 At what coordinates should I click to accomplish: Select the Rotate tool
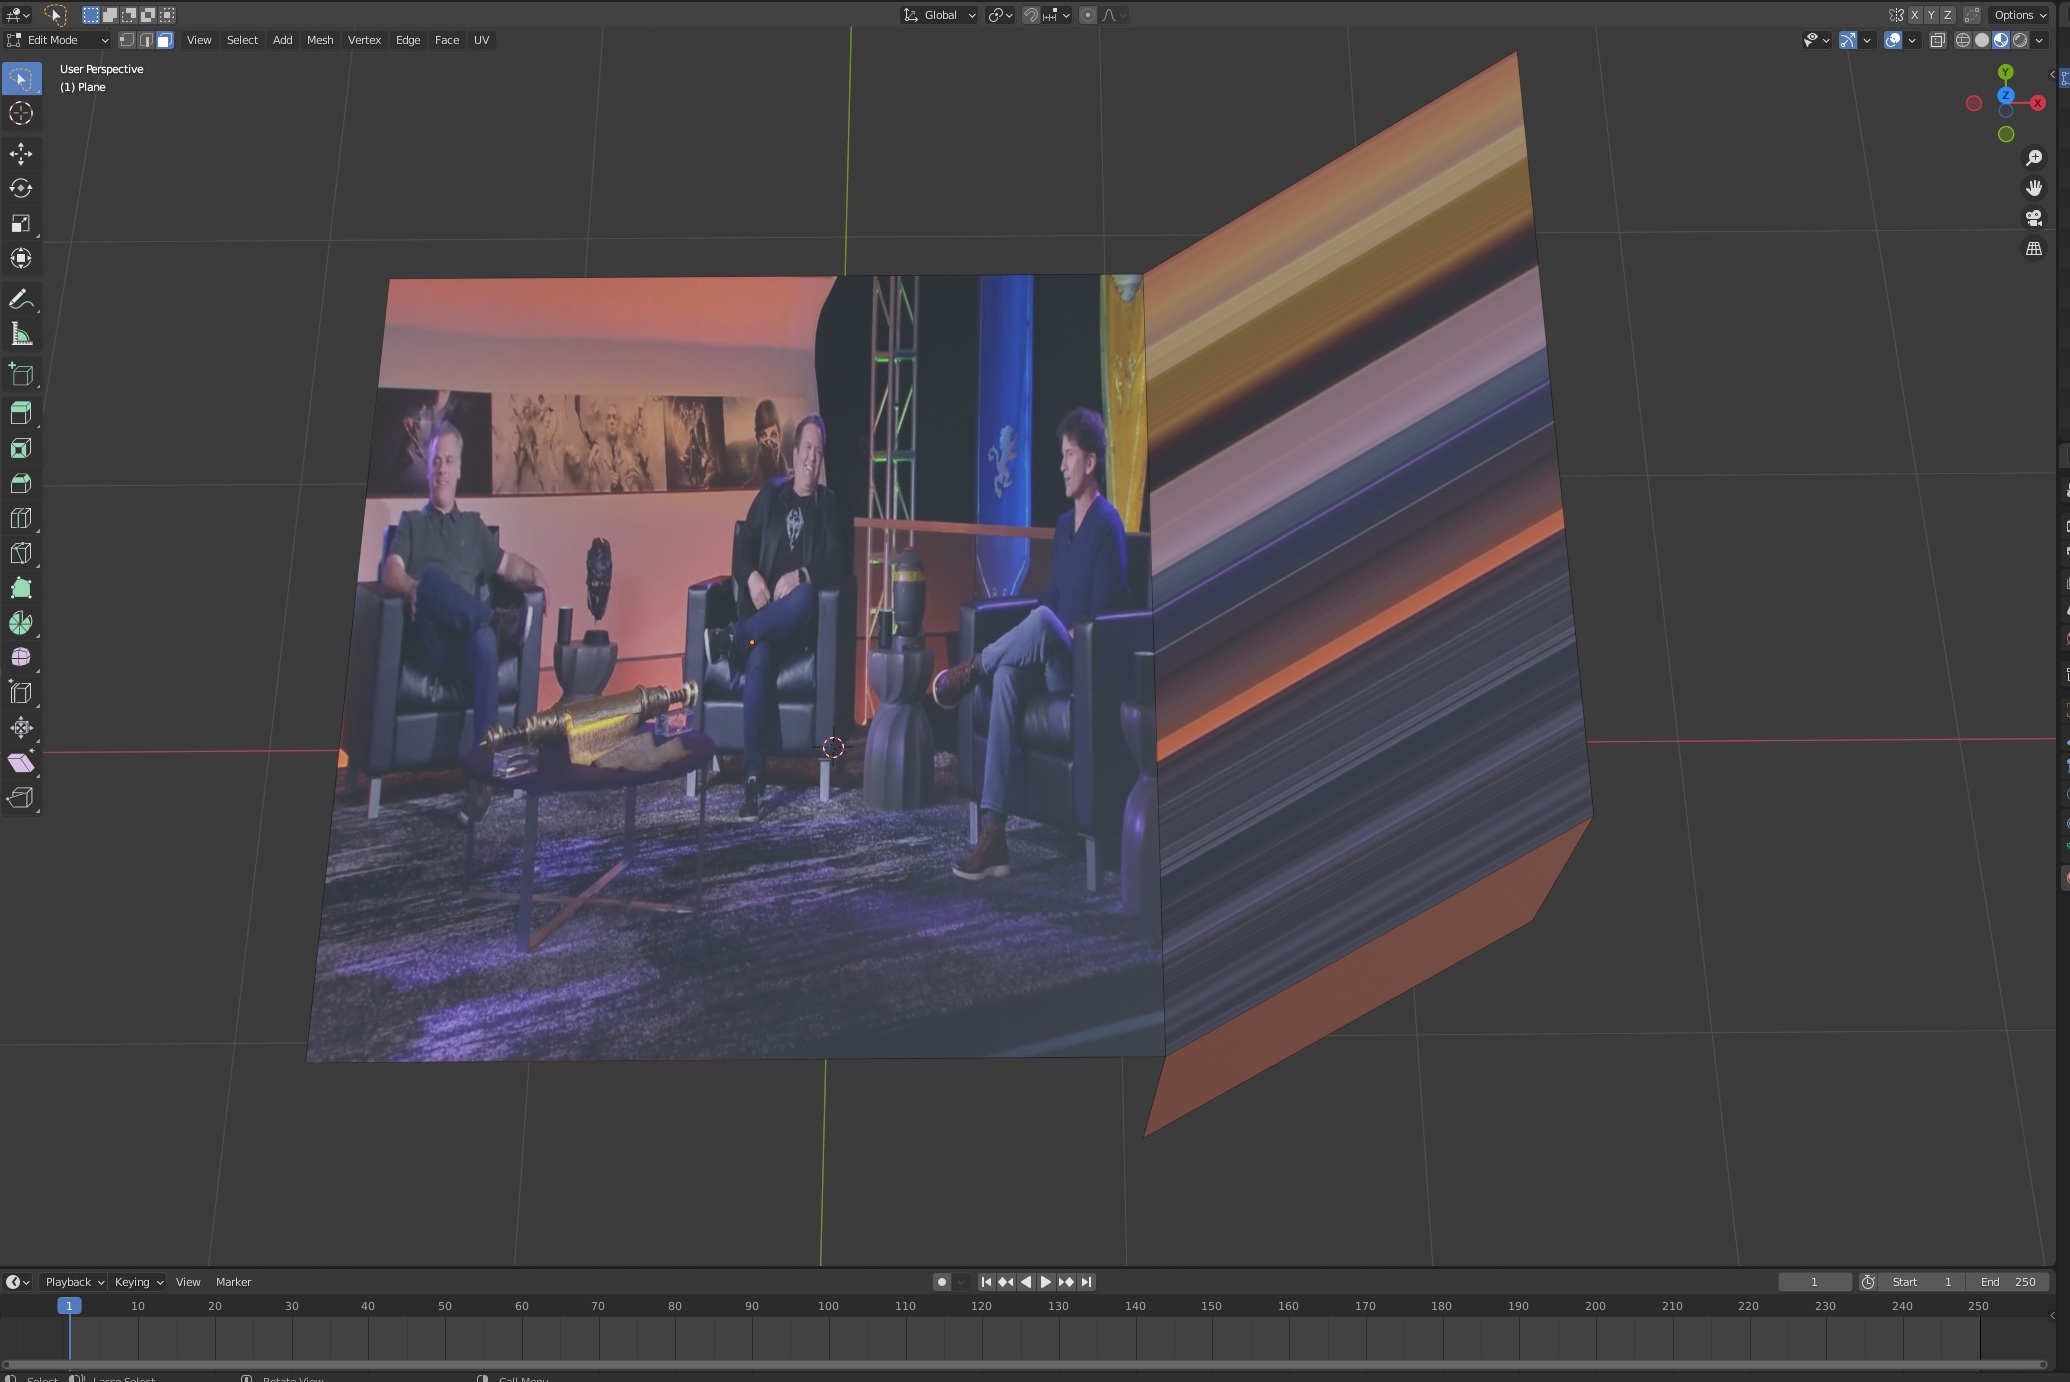click(21, 188)
